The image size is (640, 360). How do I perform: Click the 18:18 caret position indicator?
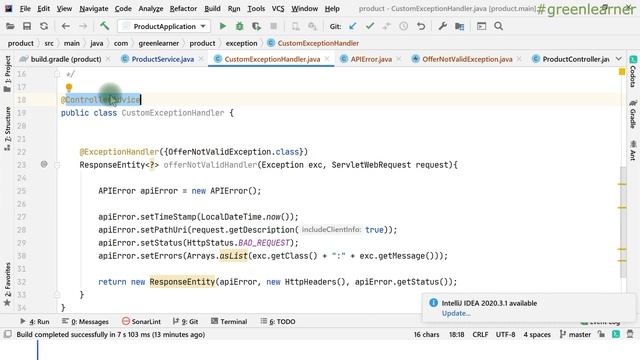(456, 334)
